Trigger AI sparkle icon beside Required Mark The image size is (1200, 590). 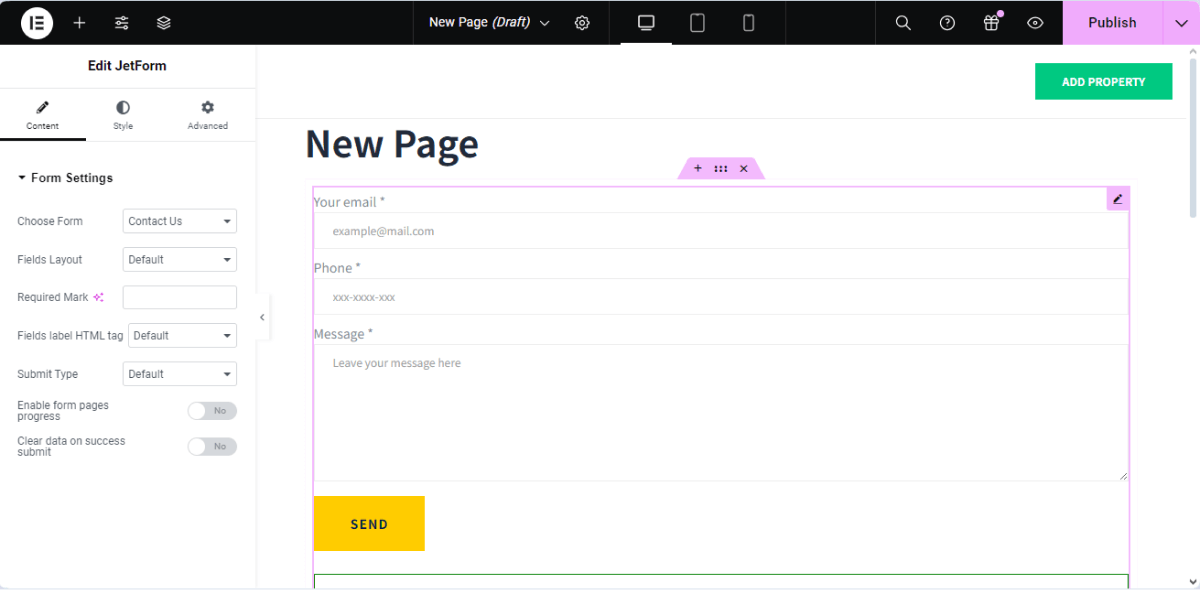point(99,296)
